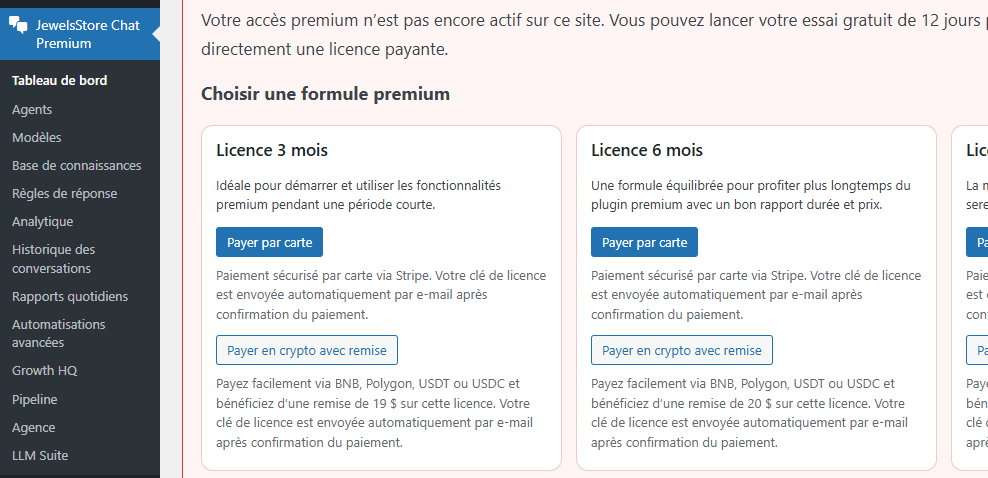Open Rapports quotidiens
The image size is (988, 478).
coord(70,297)
